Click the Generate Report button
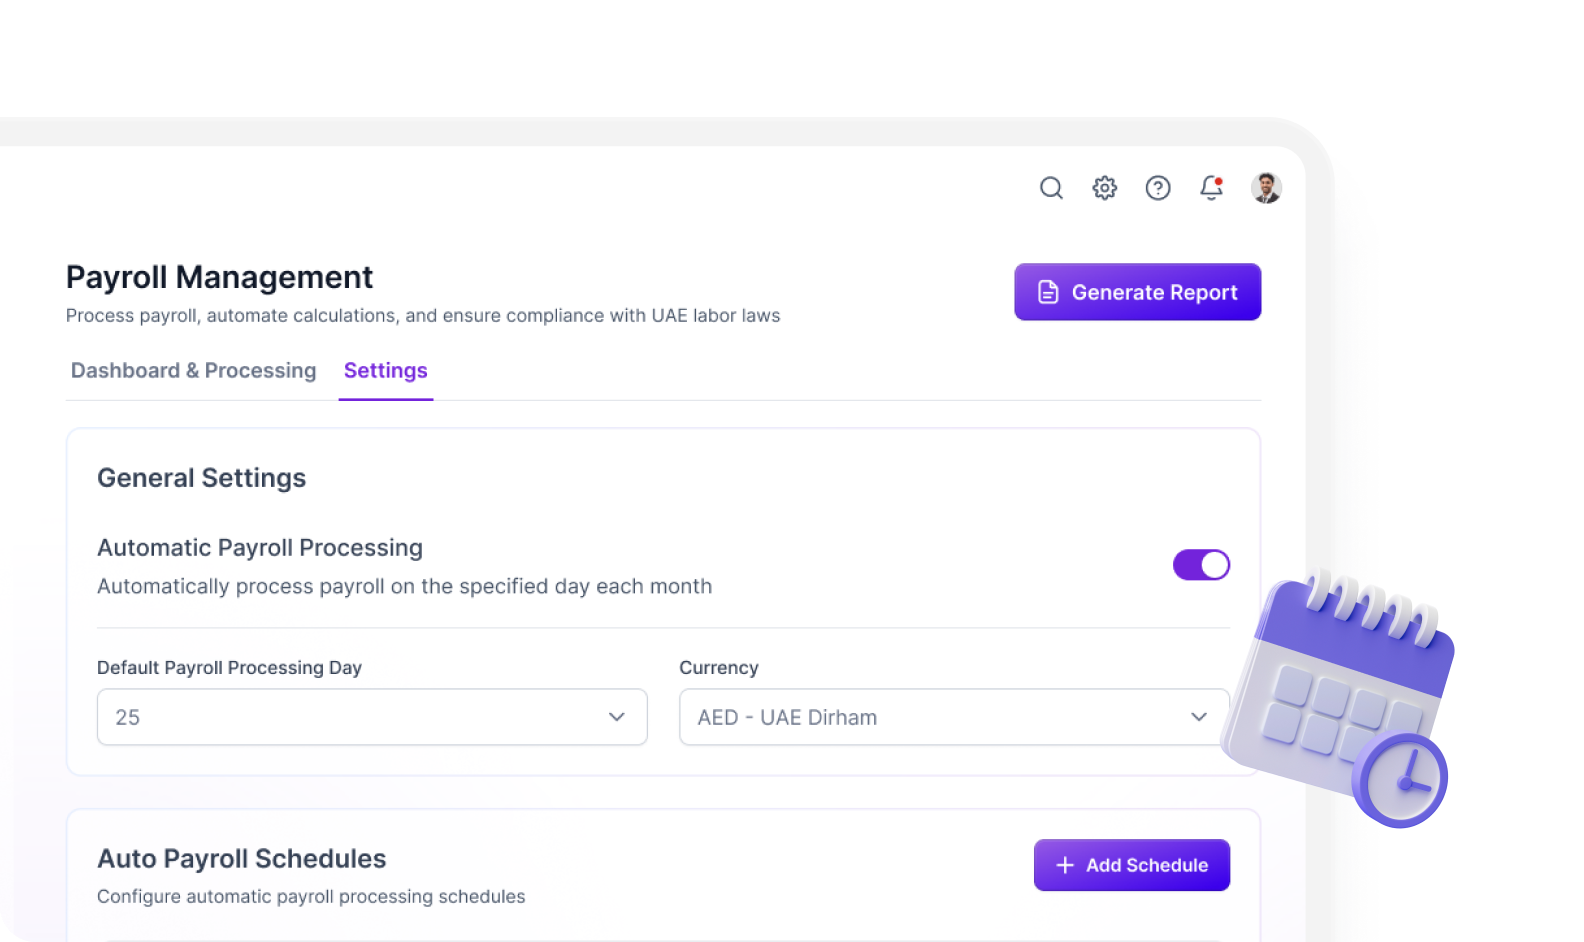 pyautogui.click(x=1137, y=292)
